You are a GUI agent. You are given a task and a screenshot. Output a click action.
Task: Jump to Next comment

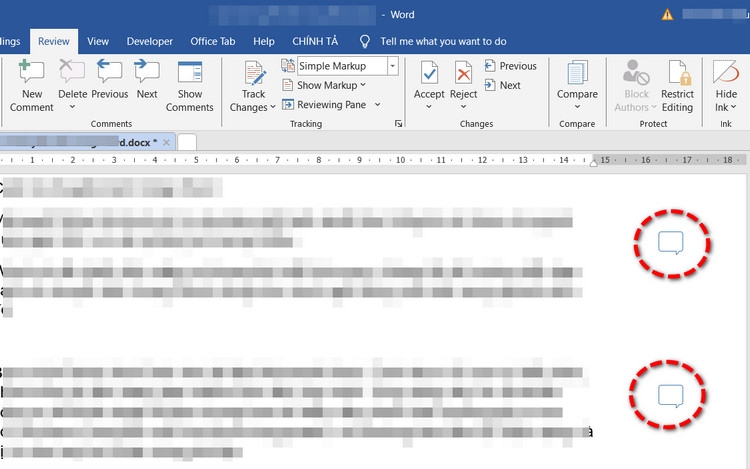click(x=147, y=79)
